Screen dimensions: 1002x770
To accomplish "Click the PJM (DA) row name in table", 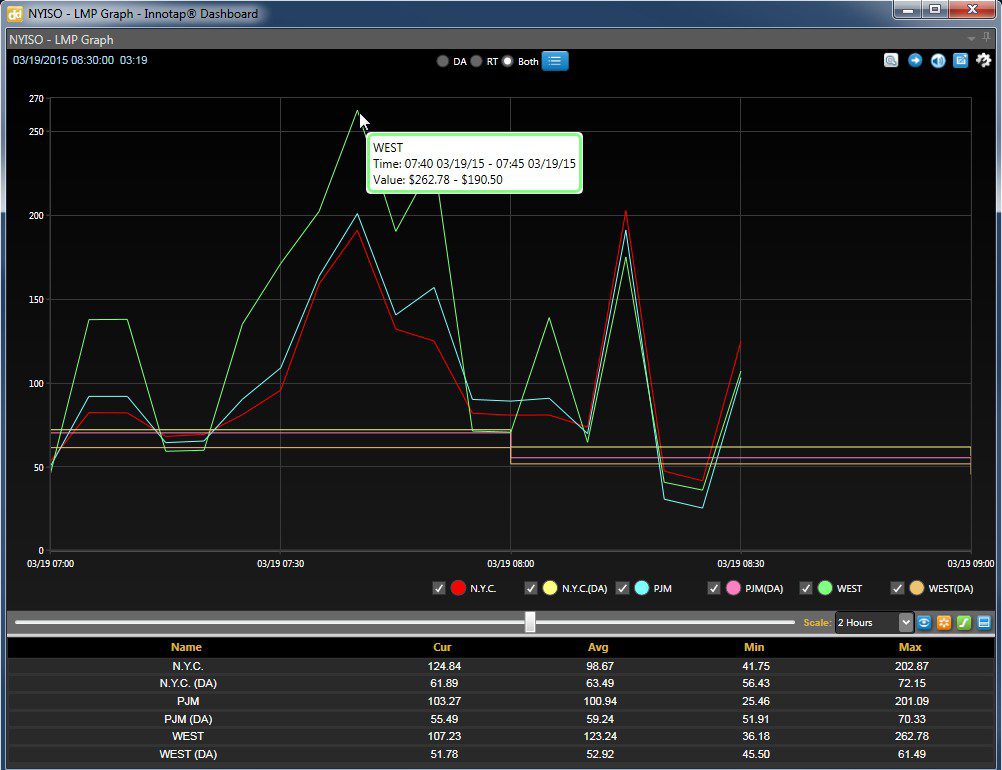I will point(188,719).
